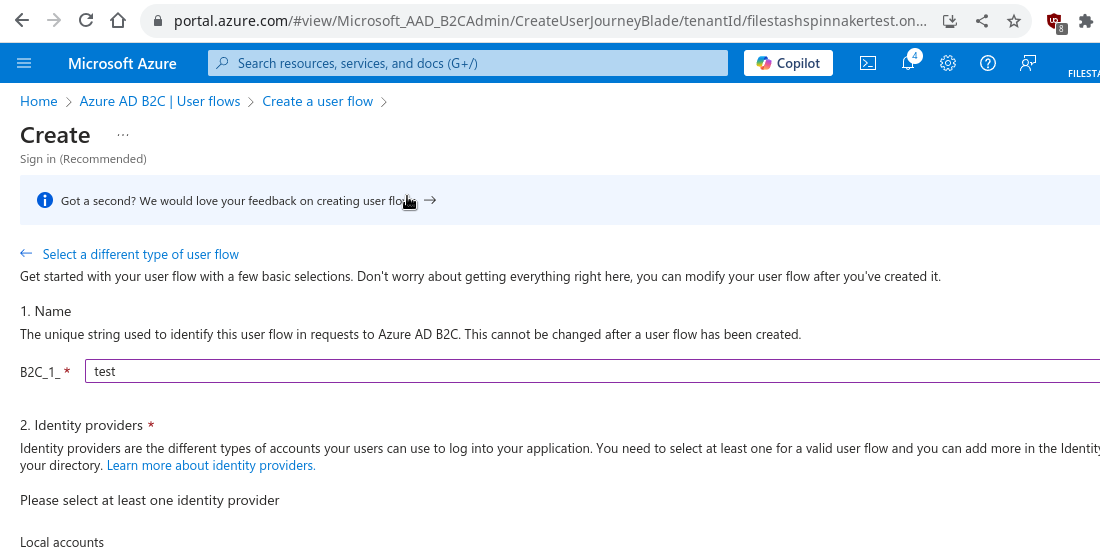Click the B2C_1_ name input field
Viewport: 1100px width, 550px height.
coord(592,371)
